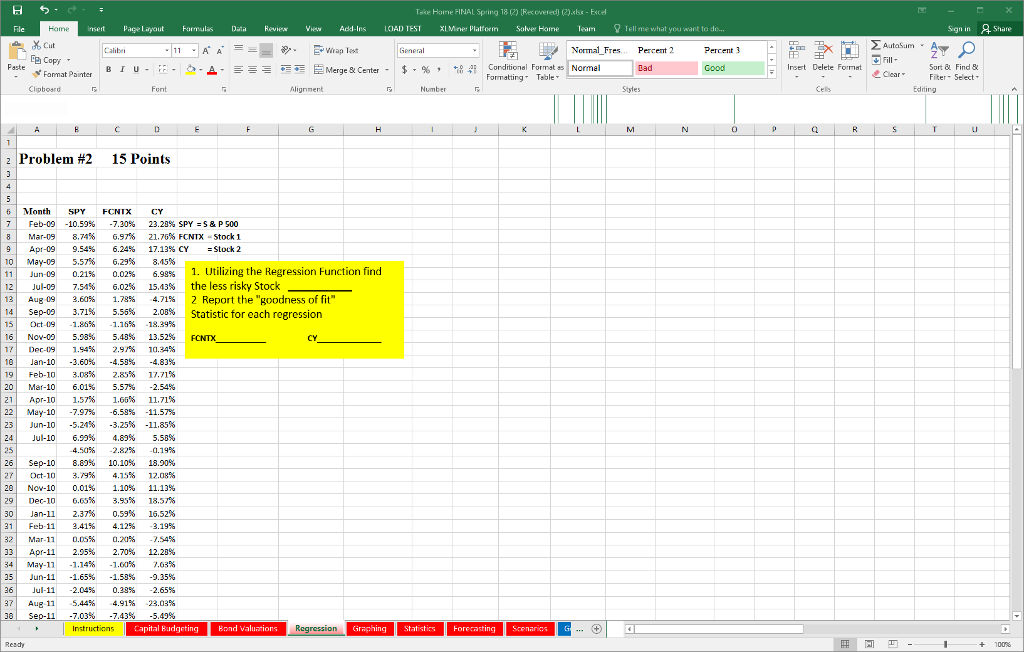
Task: Align cell text to the left
Action: click(x=238, y=69)
